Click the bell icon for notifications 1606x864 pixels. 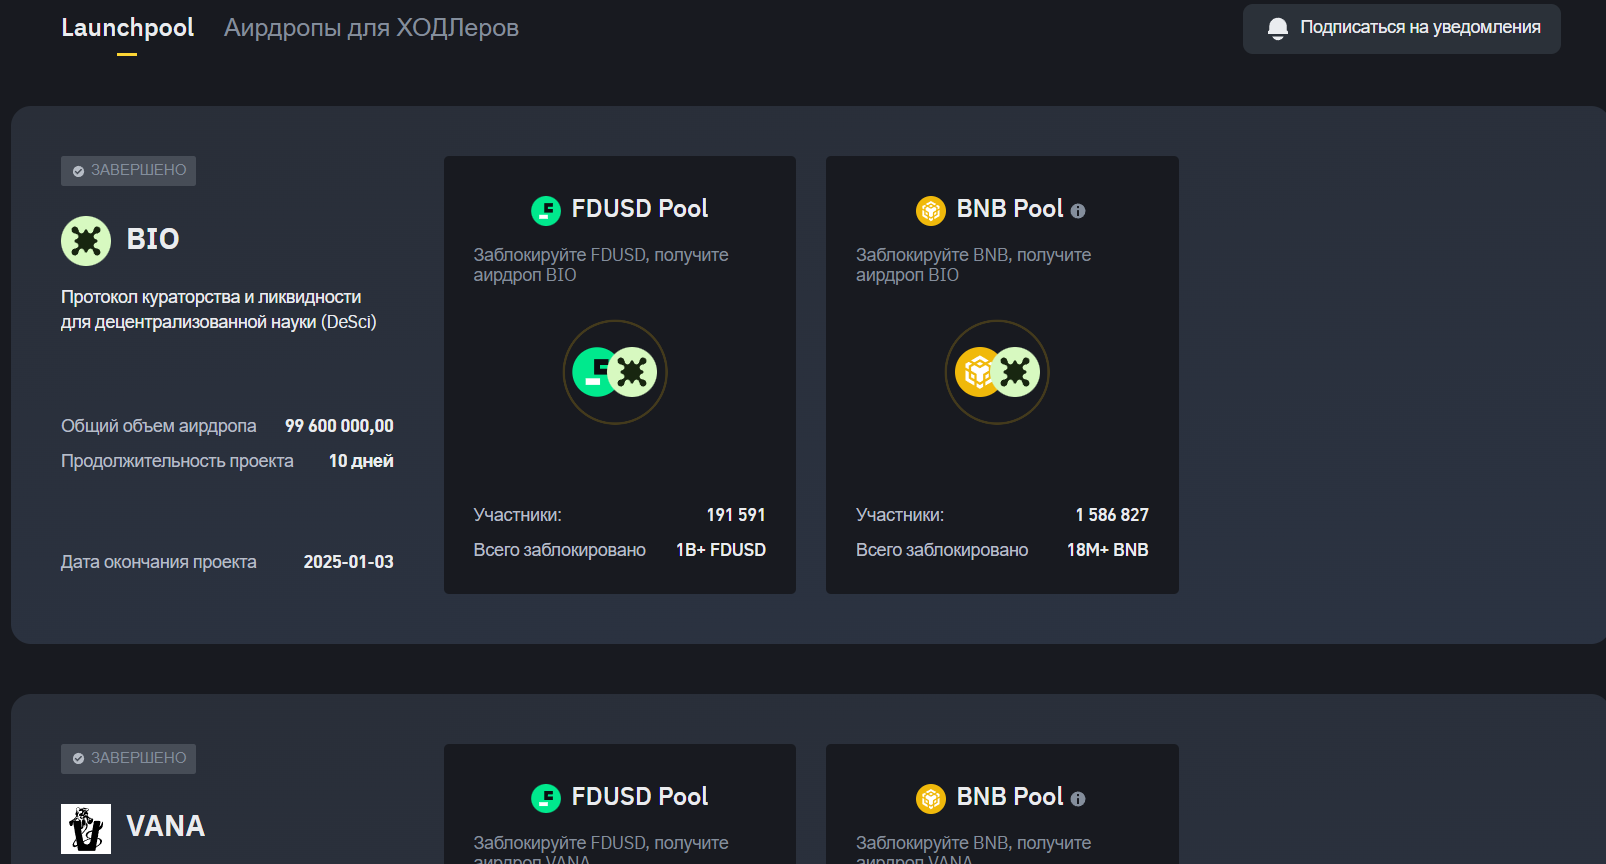tap(1277, 28)
